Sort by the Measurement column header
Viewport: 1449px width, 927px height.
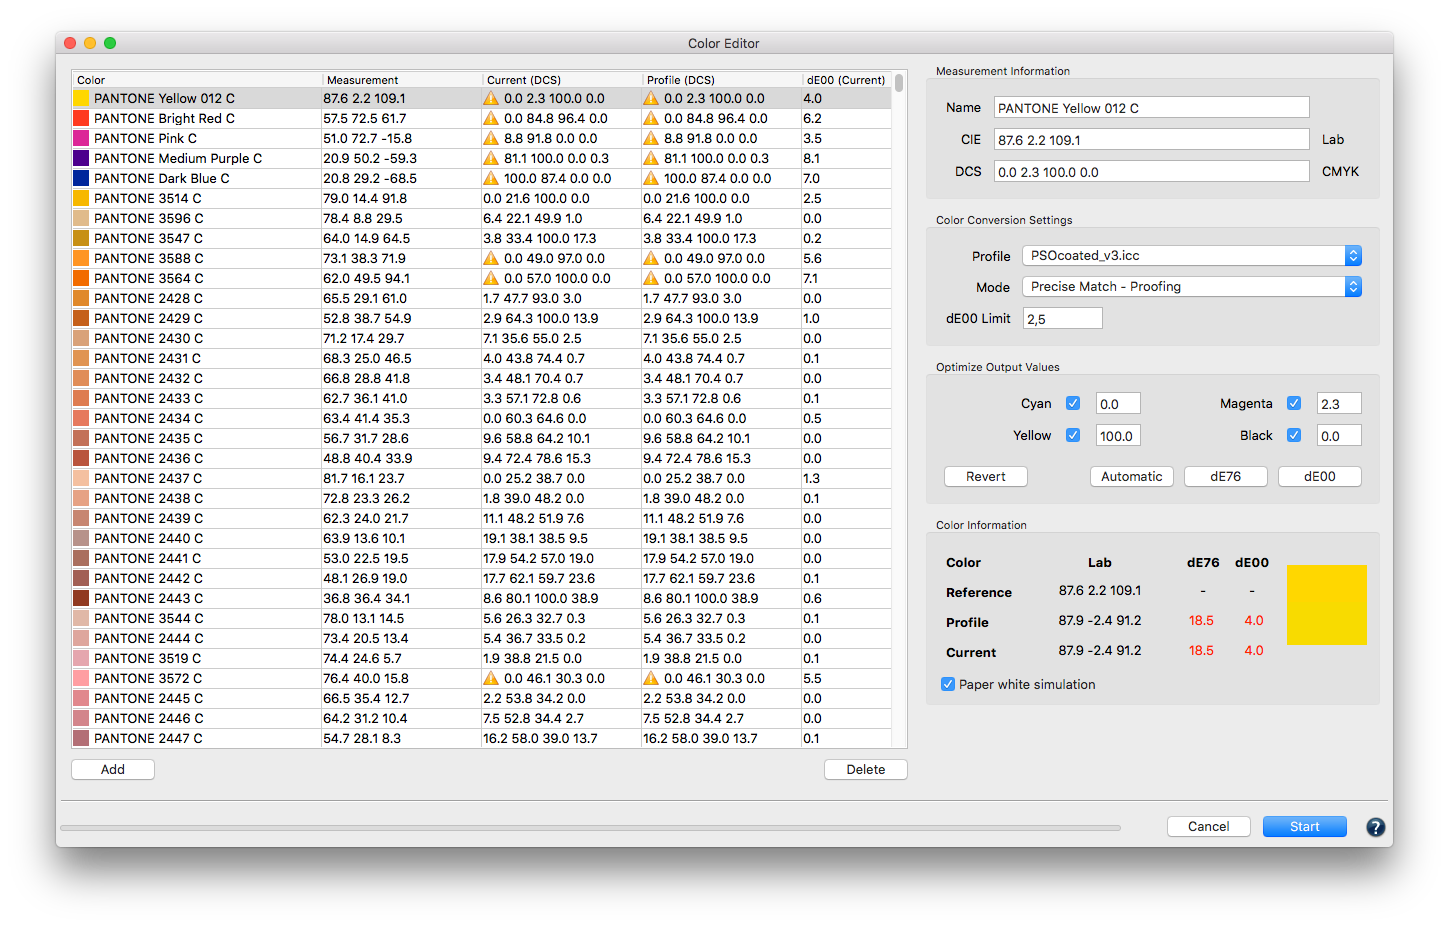[x=402, y=80]
